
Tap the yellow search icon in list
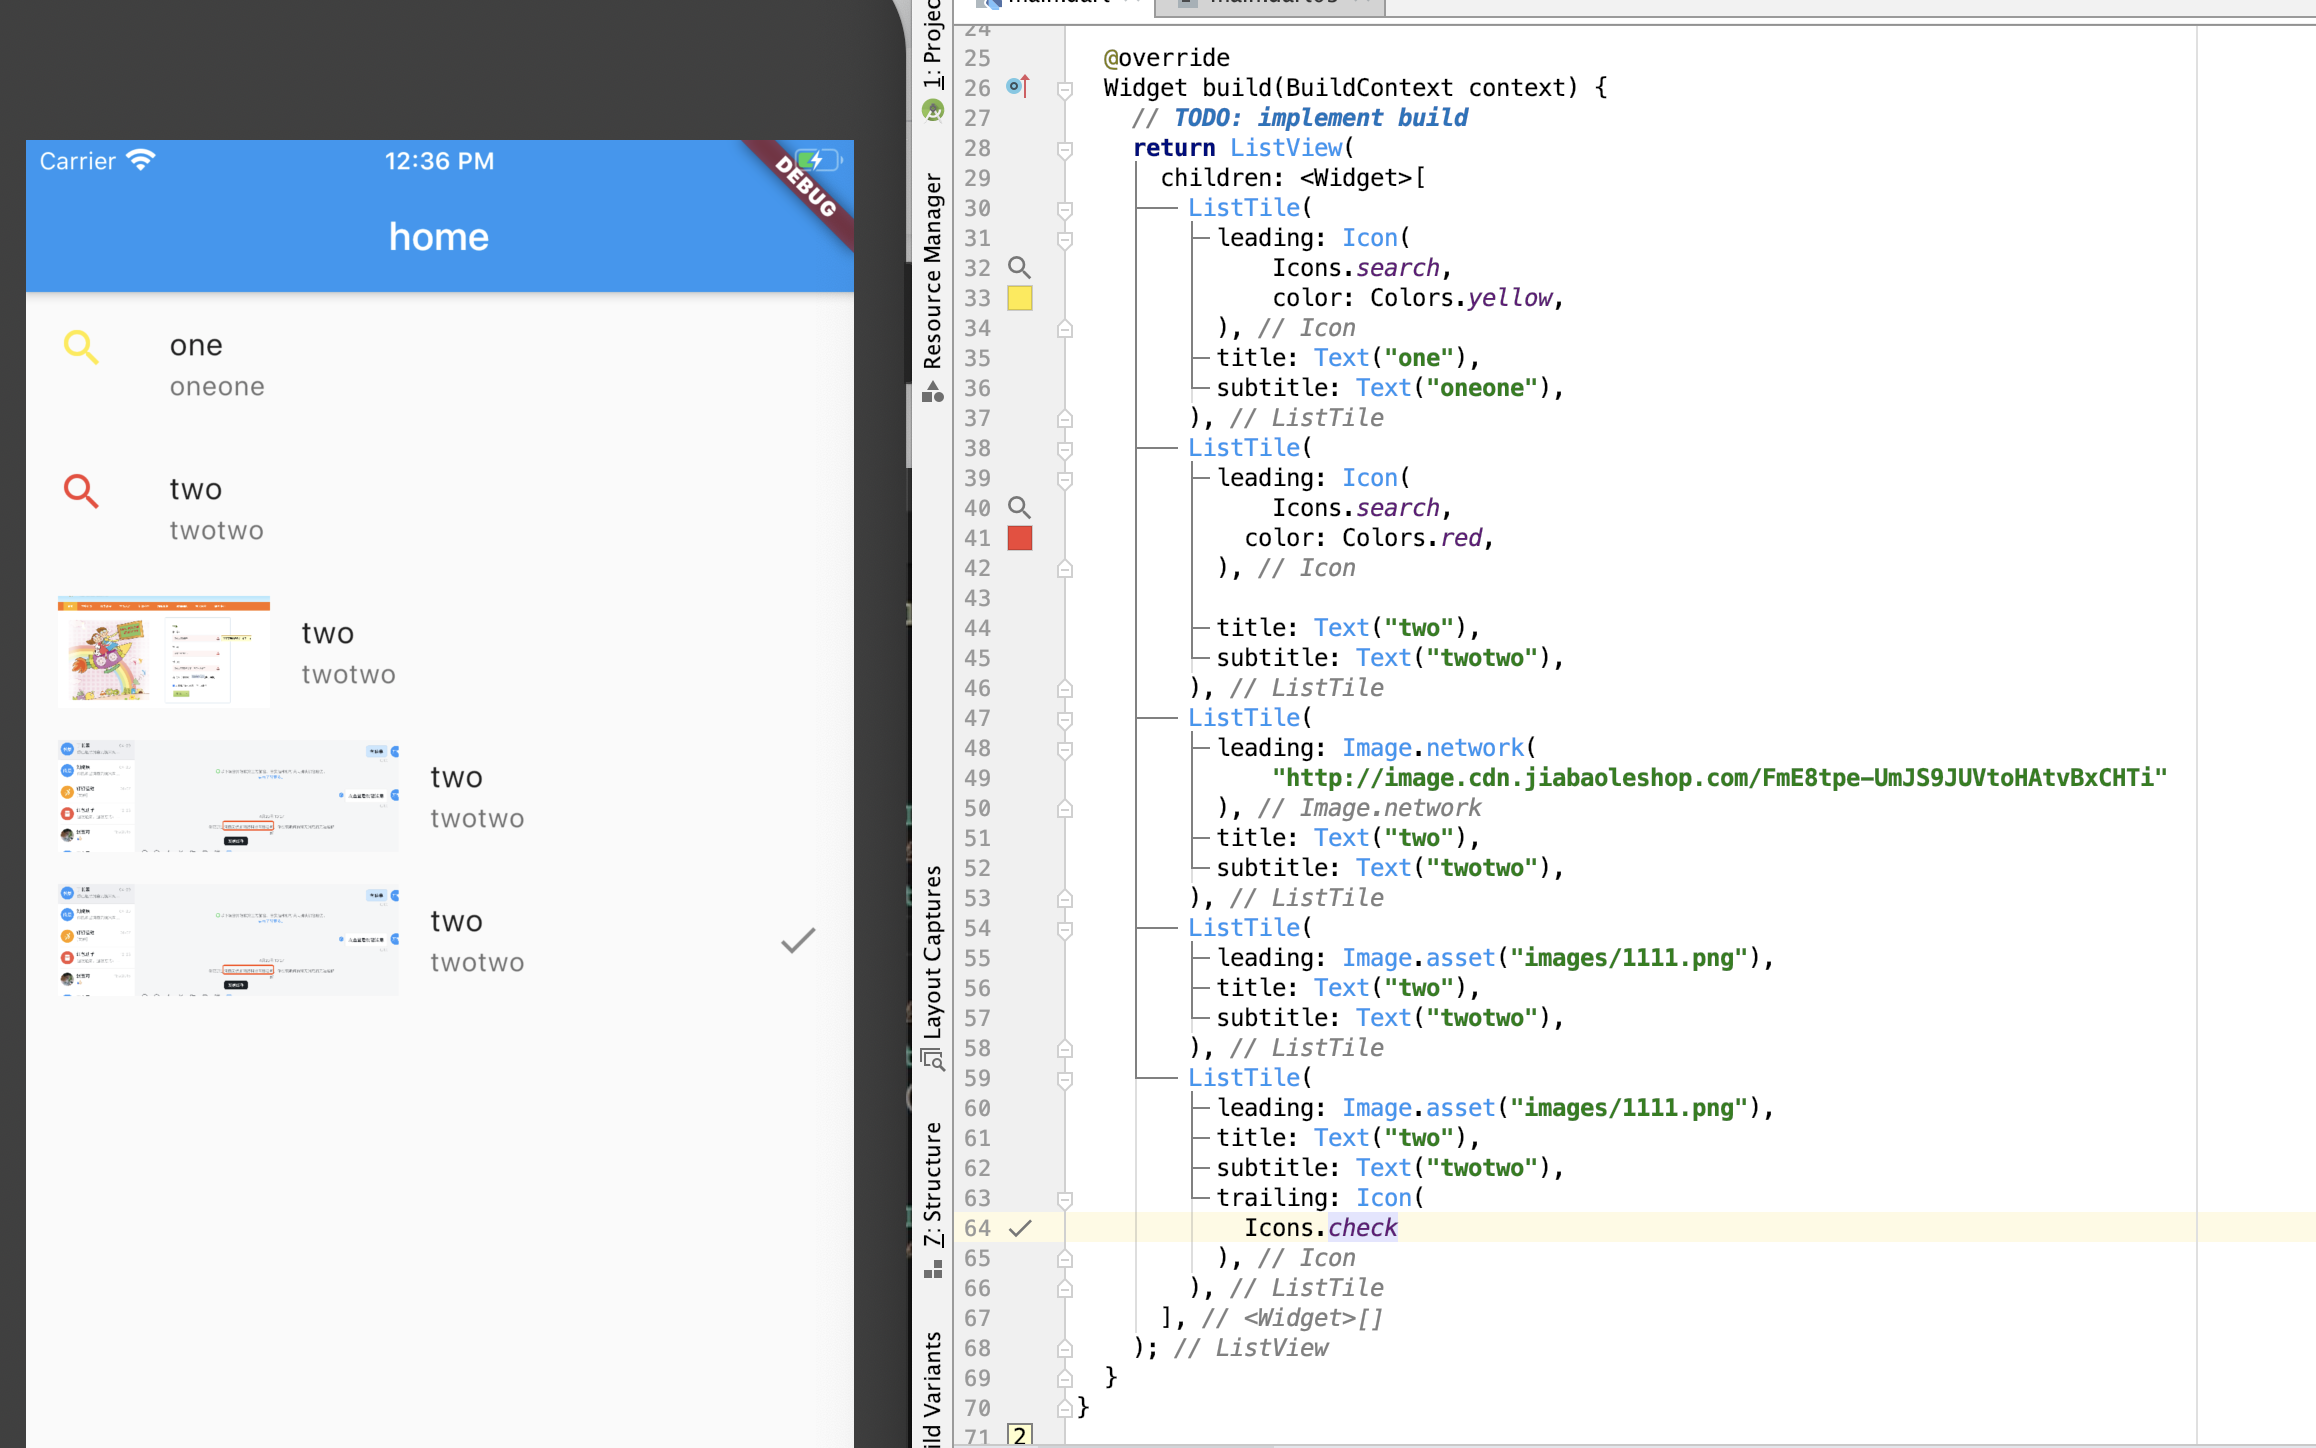[81, 347]
